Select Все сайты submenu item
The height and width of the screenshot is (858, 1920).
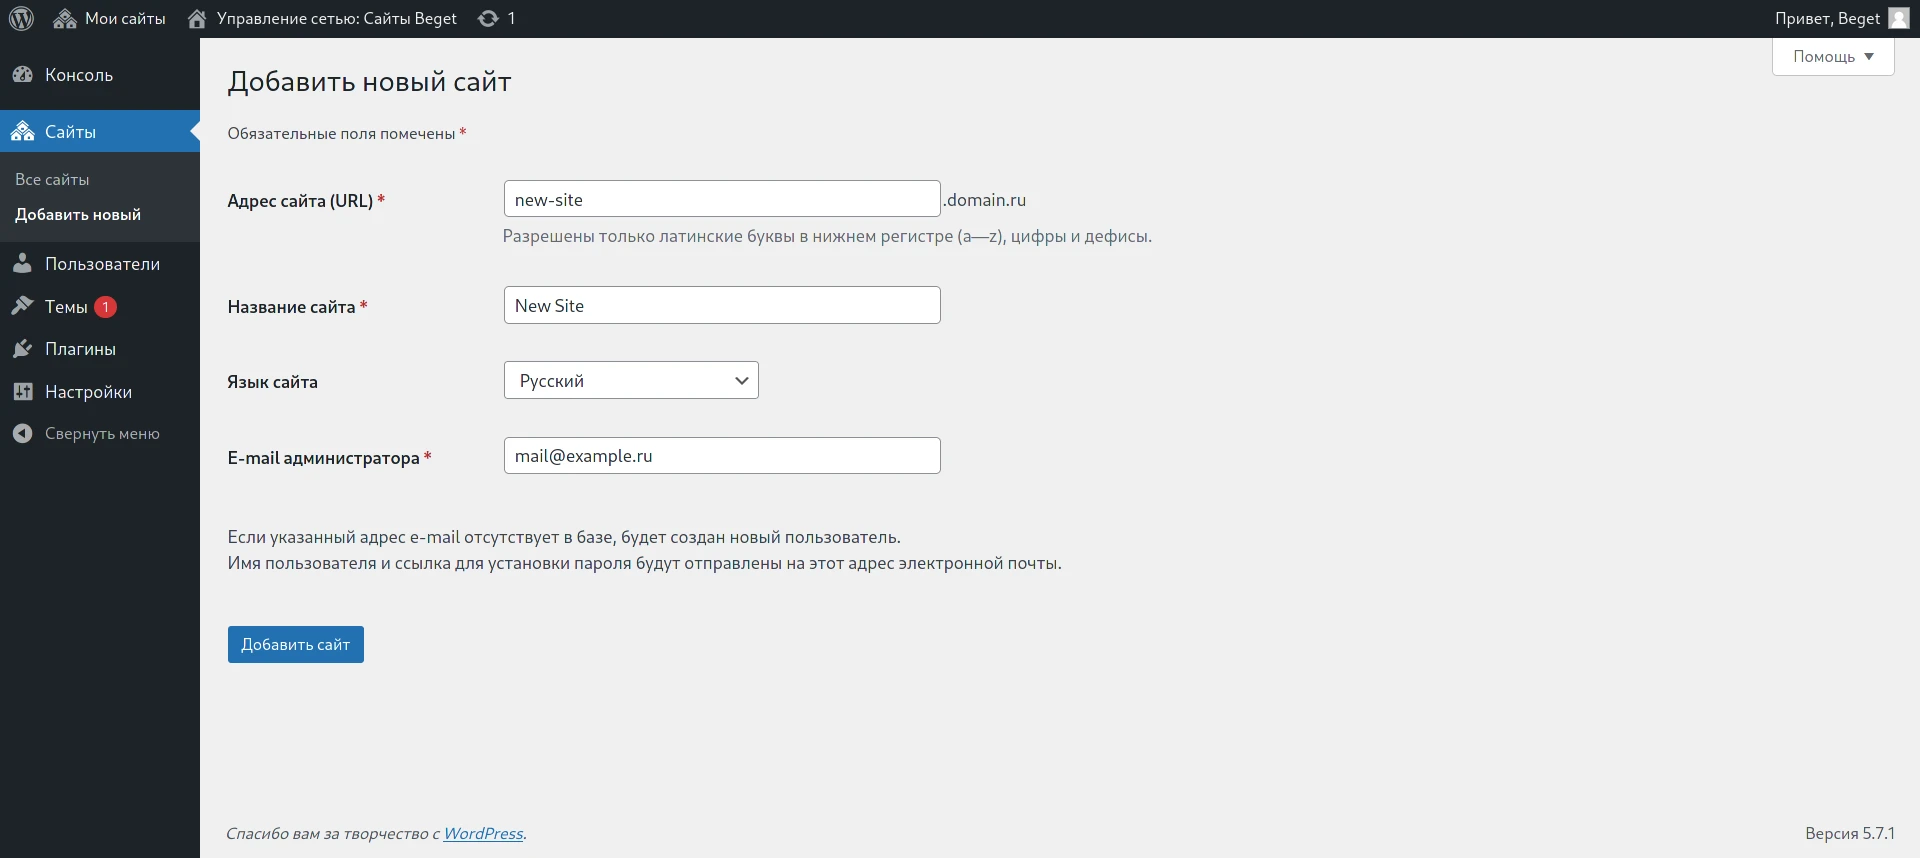[x=52, y=180]
